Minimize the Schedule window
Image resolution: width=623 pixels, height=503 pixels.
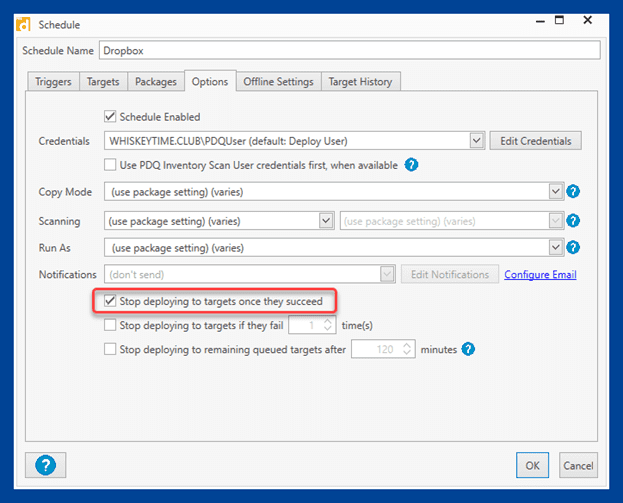coord(540,21)
